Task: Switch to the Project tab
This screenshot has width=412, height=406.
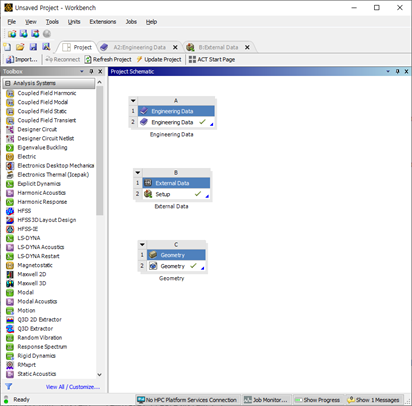Action: (77, 47)
